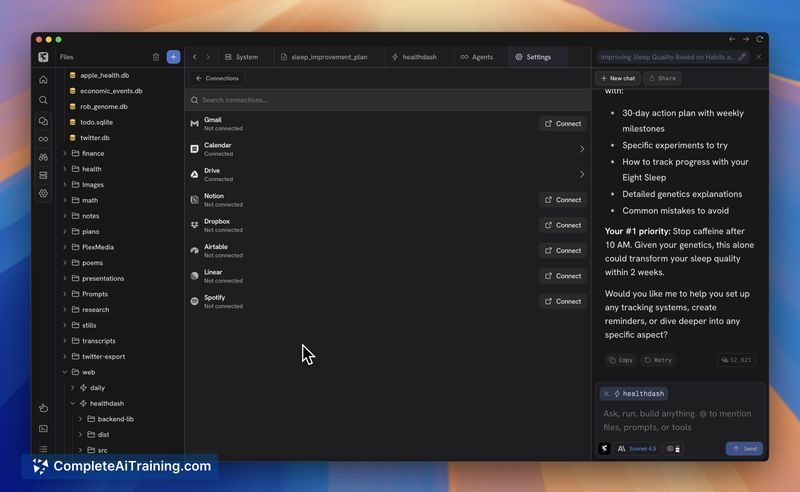
Task: Retry the assistant response
Action: coord(658,360)
